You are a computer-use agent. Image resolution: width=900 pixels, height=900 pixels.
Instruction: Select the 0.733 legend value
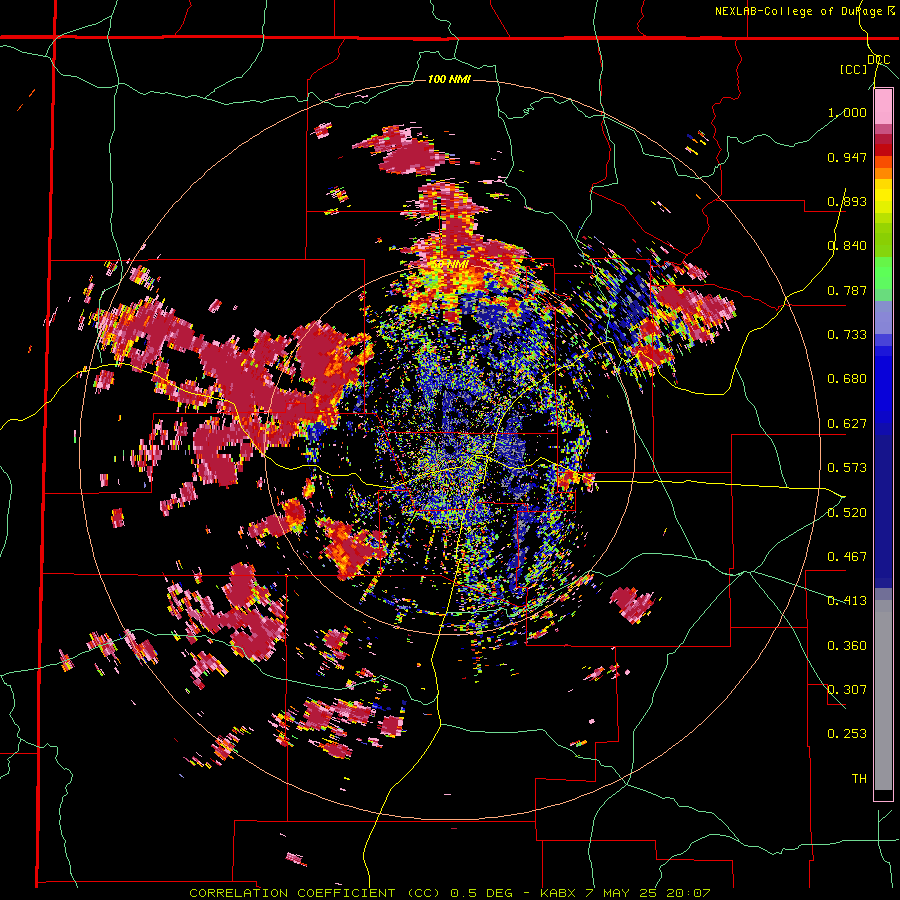pyautogui.click(x=847, y=335)
